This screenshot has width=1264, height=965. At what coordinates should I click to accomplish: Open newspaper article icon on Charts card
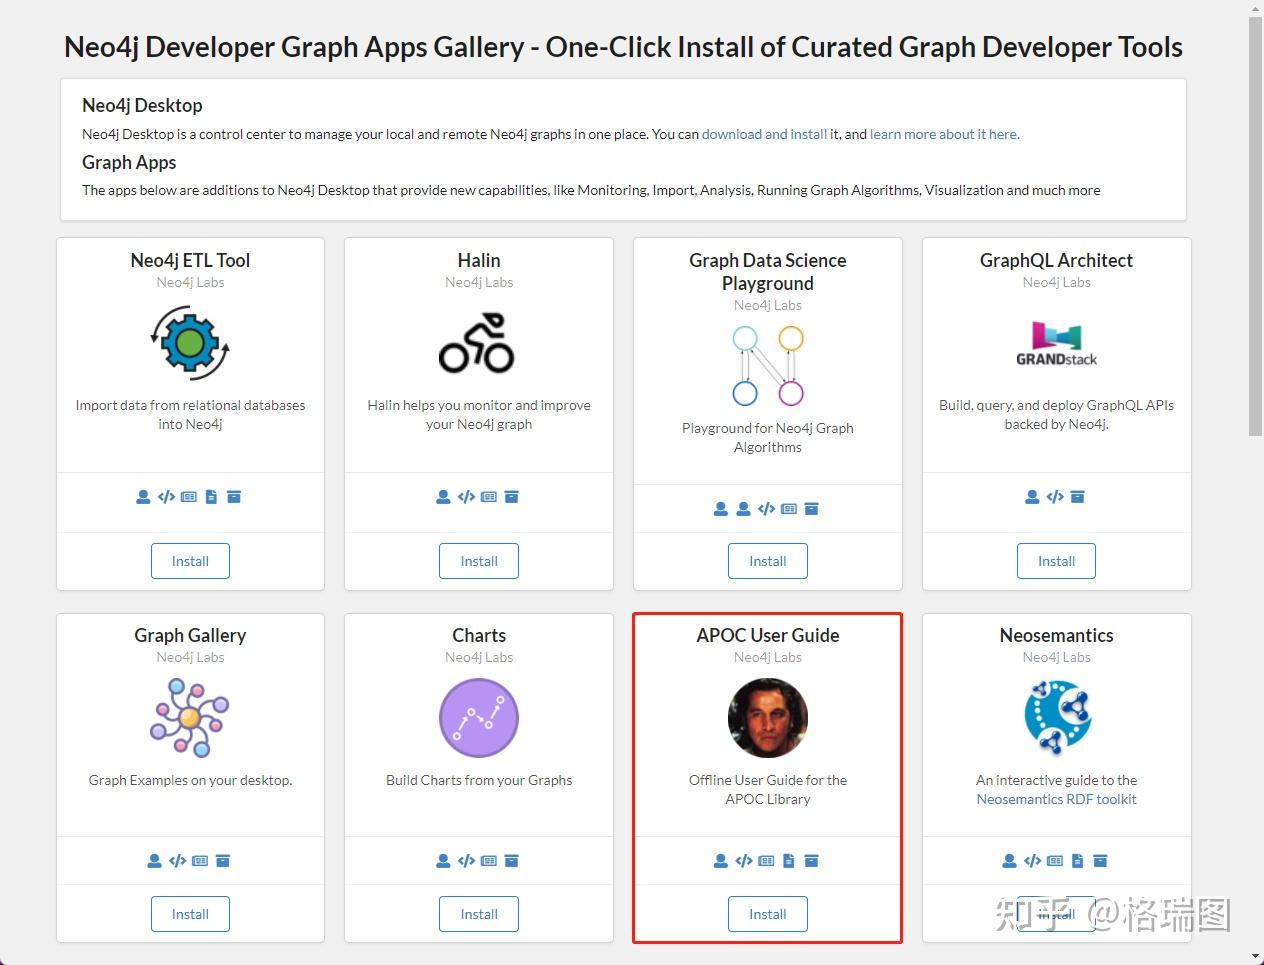point(489,861)
